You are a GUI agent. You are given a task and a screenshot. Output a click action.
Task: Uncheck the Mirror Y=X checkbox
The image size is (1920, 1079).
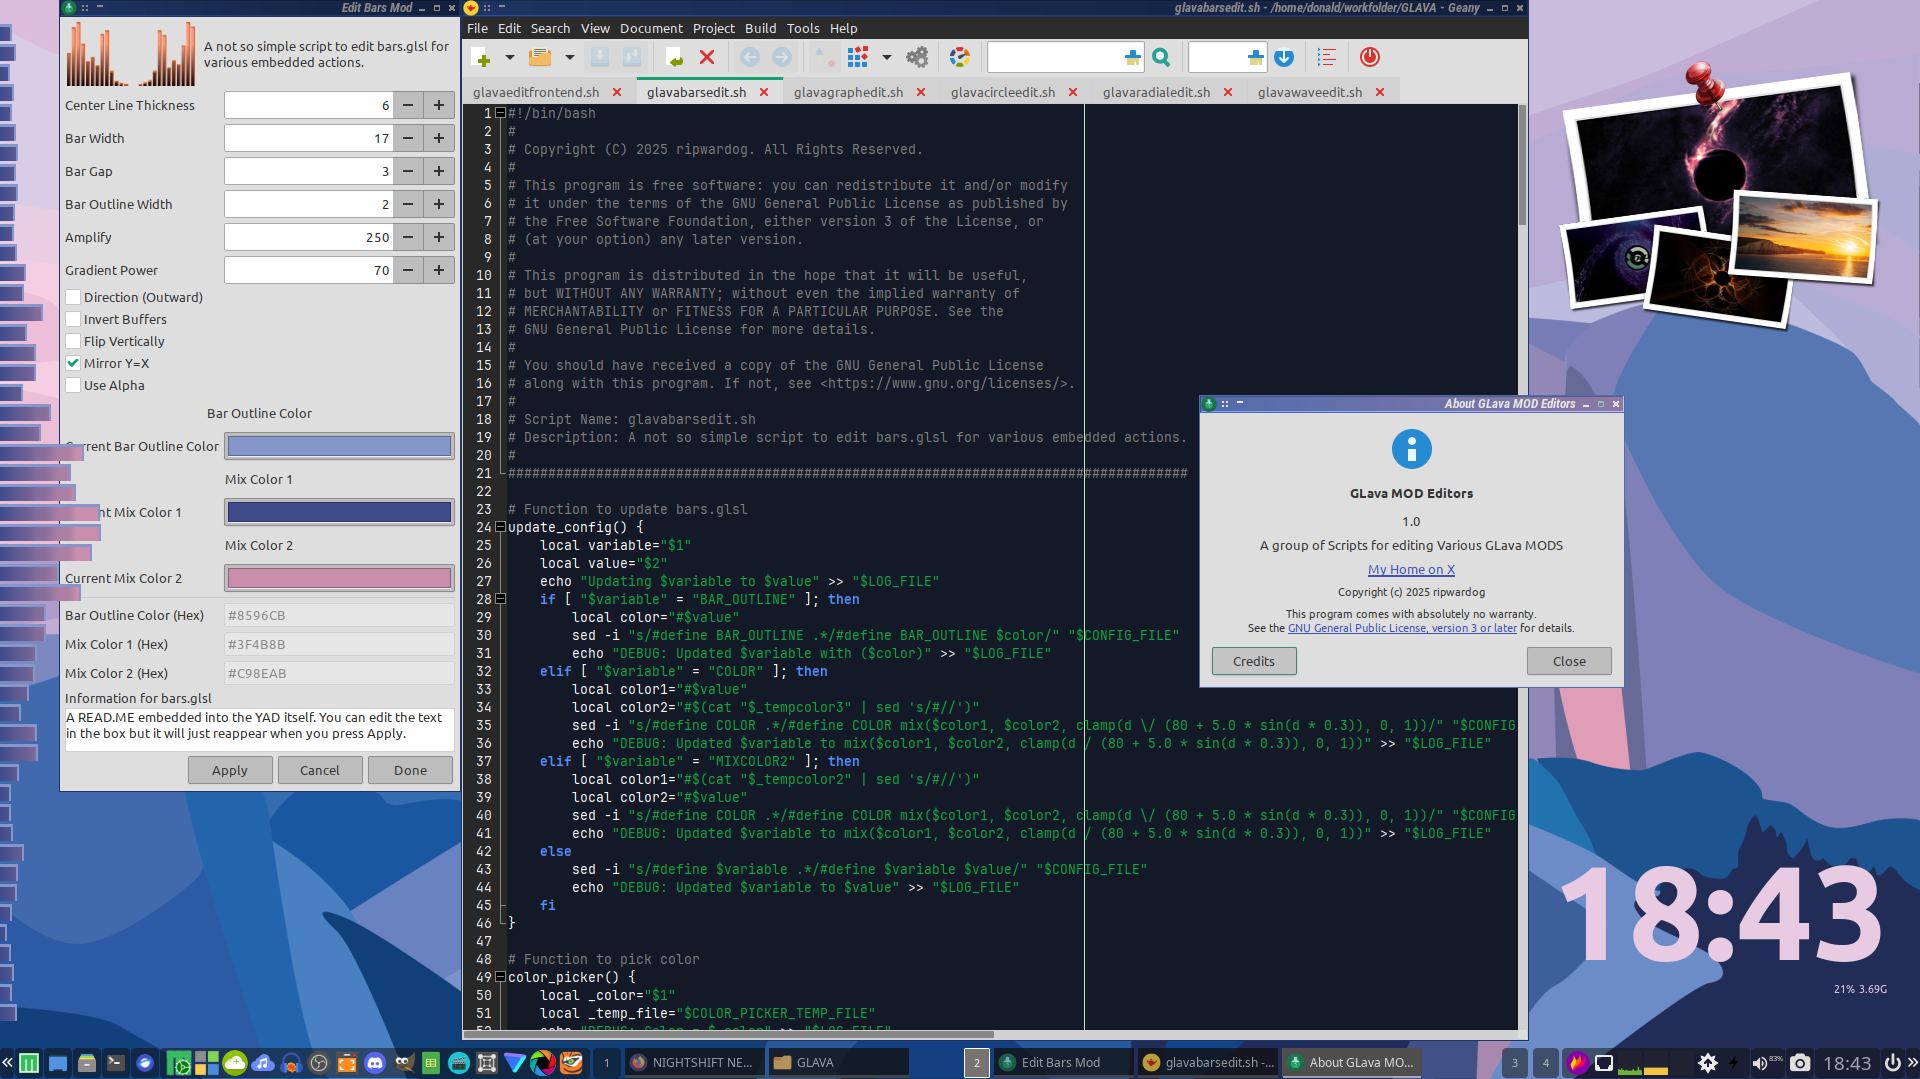(x=73, y=363)
